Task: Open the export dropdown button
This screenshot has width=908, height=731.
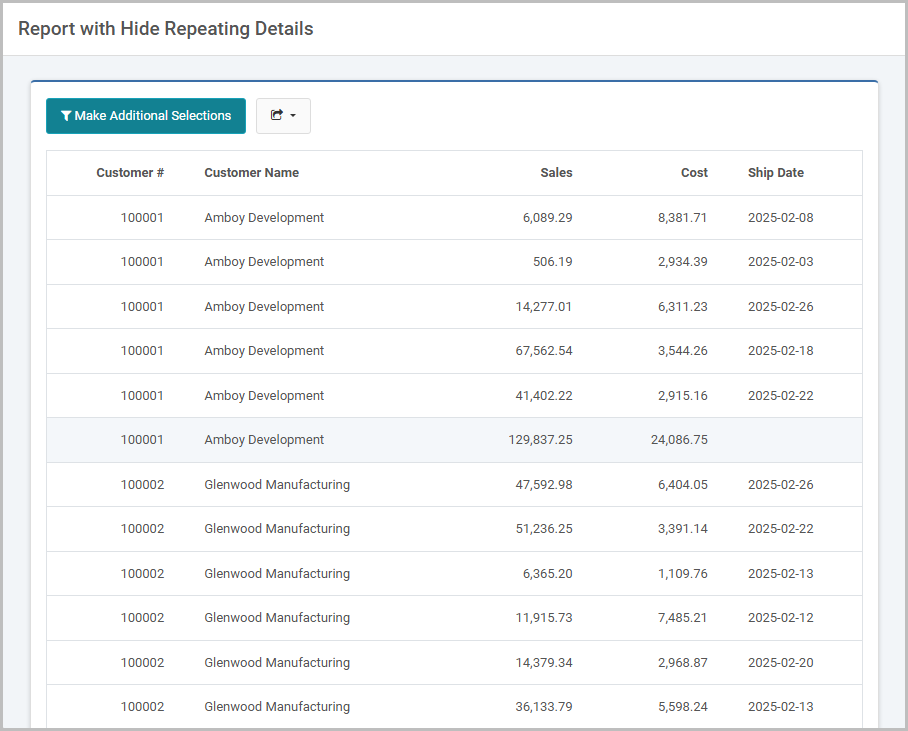Action: click(x=283, y=116)
